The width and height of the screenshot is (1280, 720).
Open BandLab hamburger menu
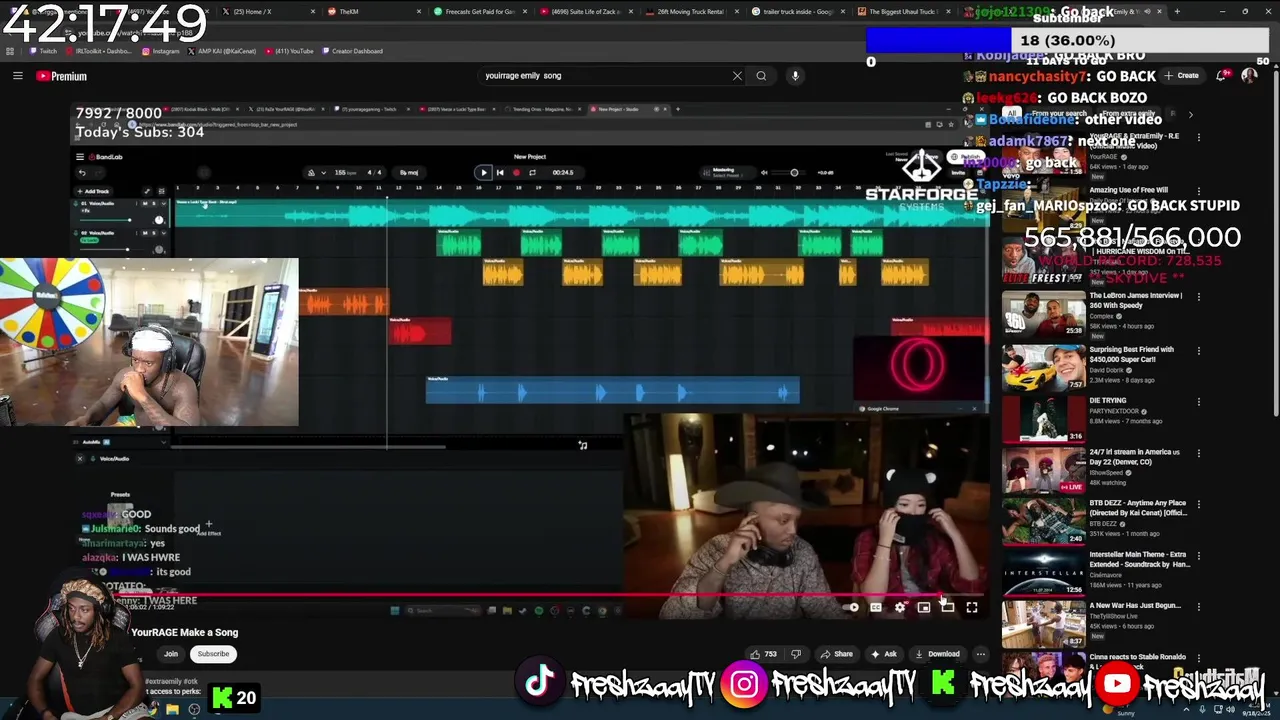pos(80,157)
